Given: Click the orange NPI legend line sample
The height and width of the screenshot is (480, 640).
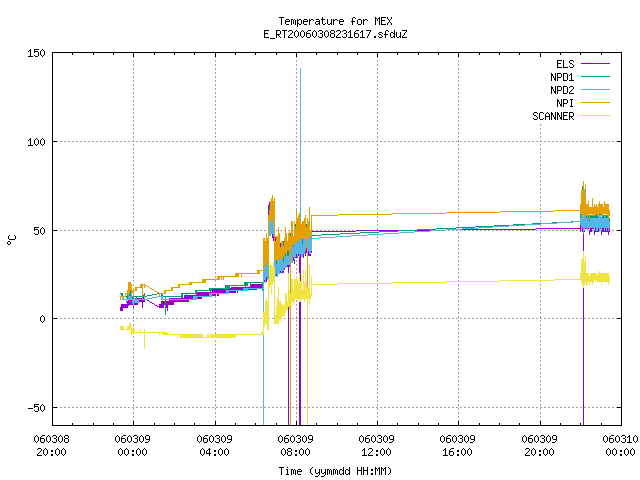Looking at the screenshot, I should tap(595, 103).
